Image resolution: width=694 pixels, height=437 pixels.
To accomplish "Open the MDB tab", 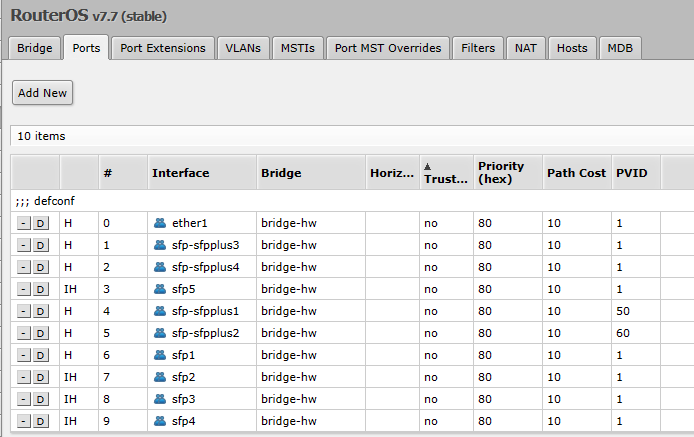I will tap(620, 48).
